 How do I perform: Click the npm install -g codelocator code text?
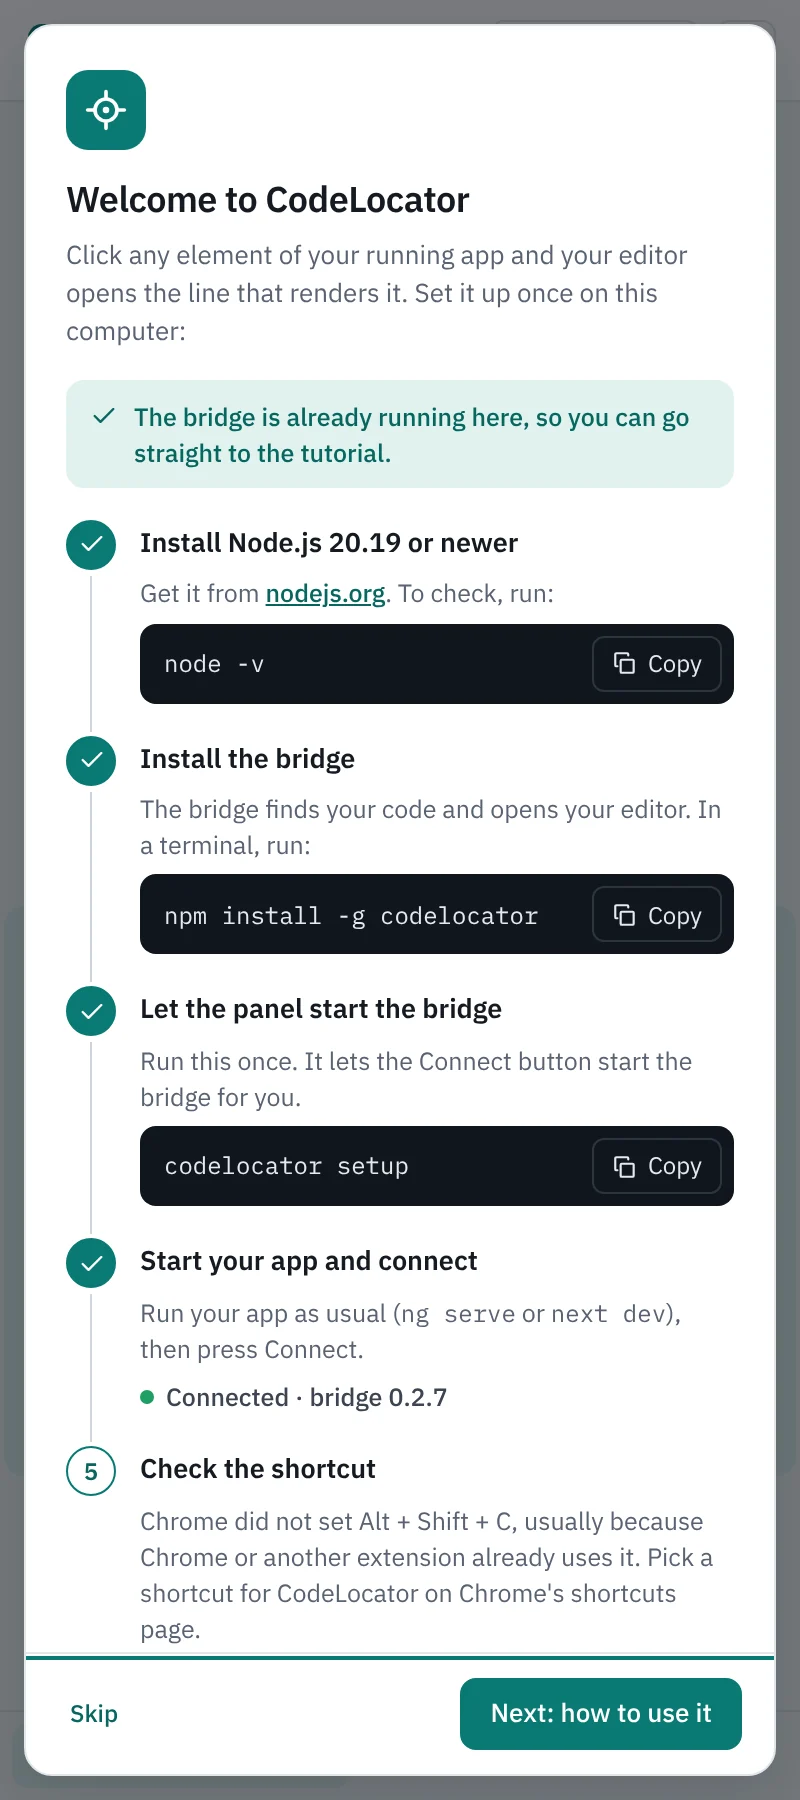tap(351, 916)
